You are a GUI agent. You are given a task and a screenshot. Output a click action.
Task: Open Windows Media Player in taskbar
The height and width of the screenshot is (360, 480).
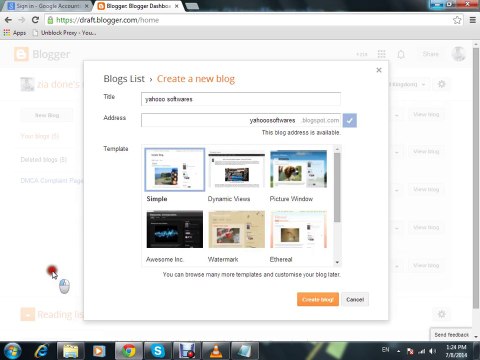pyautogui.click(x=99, y=351)
